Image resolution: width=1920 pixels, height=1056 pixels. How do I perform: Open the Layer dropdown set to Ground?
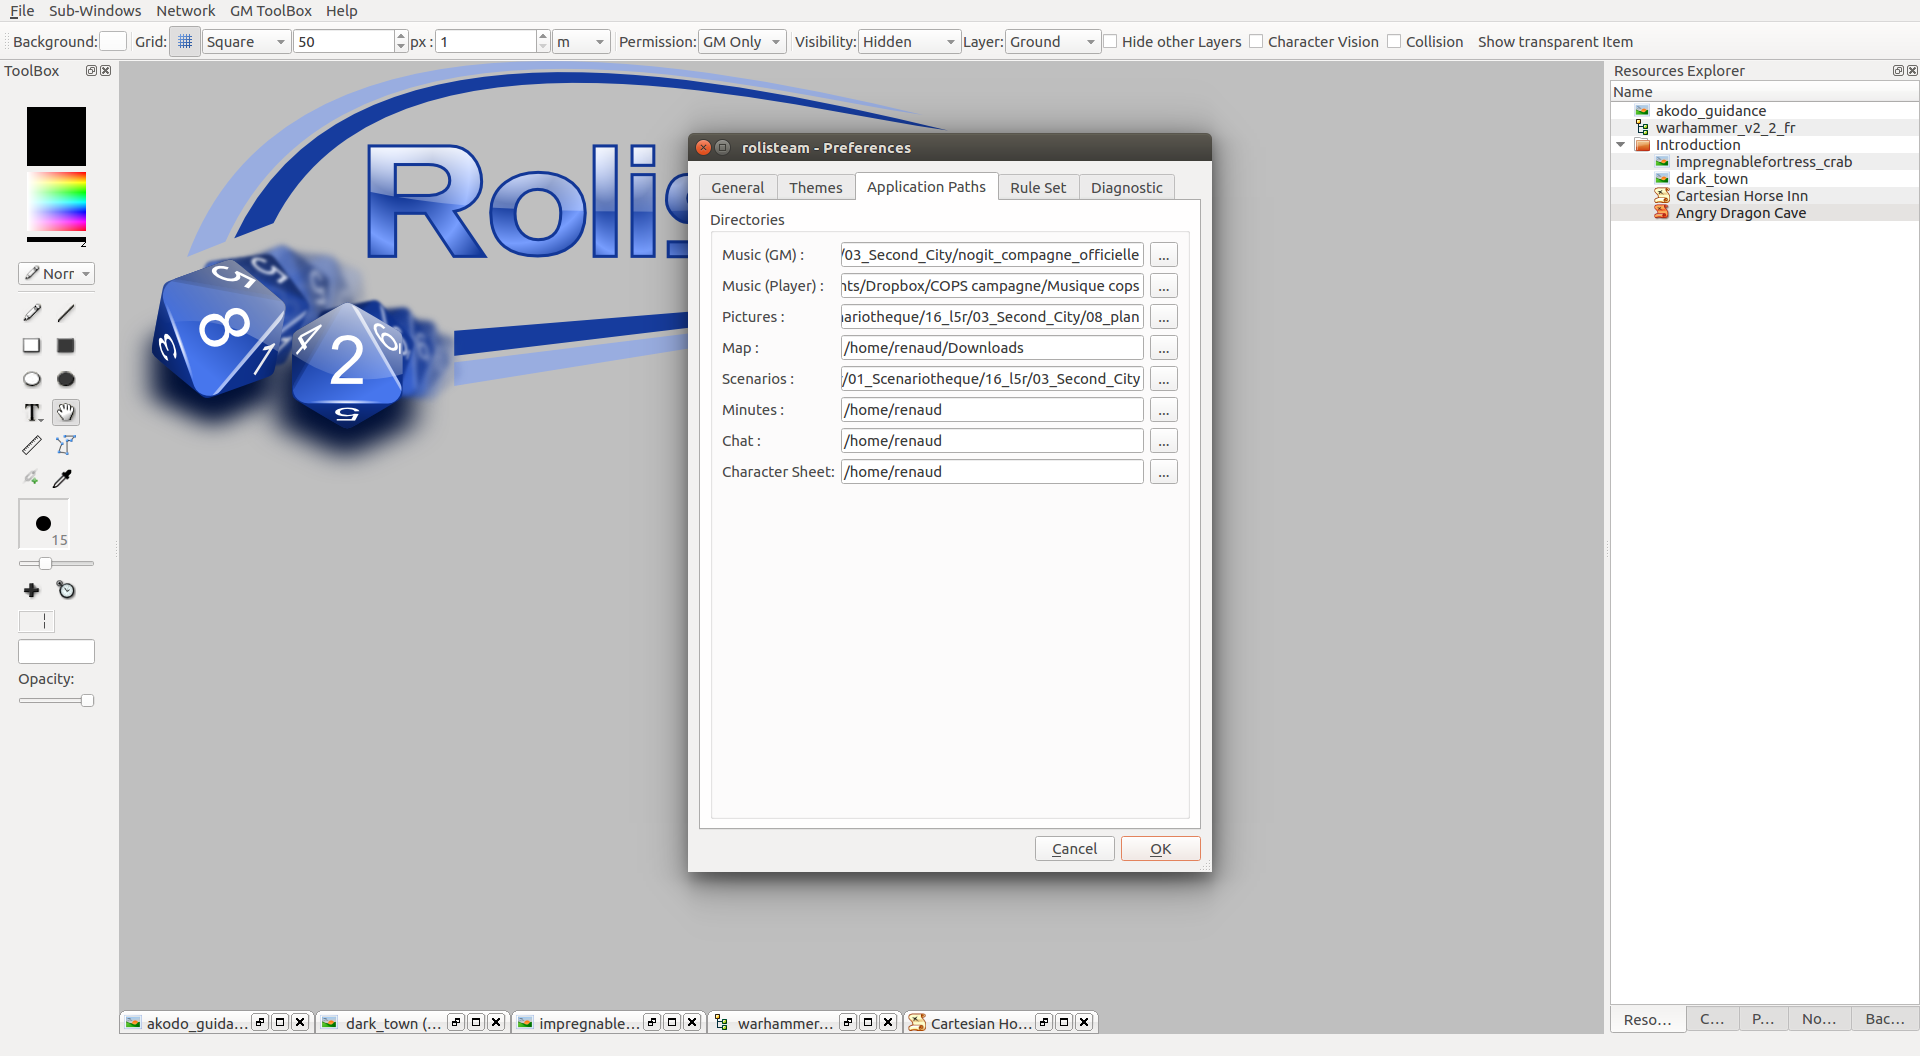[x=1052, y=42]
